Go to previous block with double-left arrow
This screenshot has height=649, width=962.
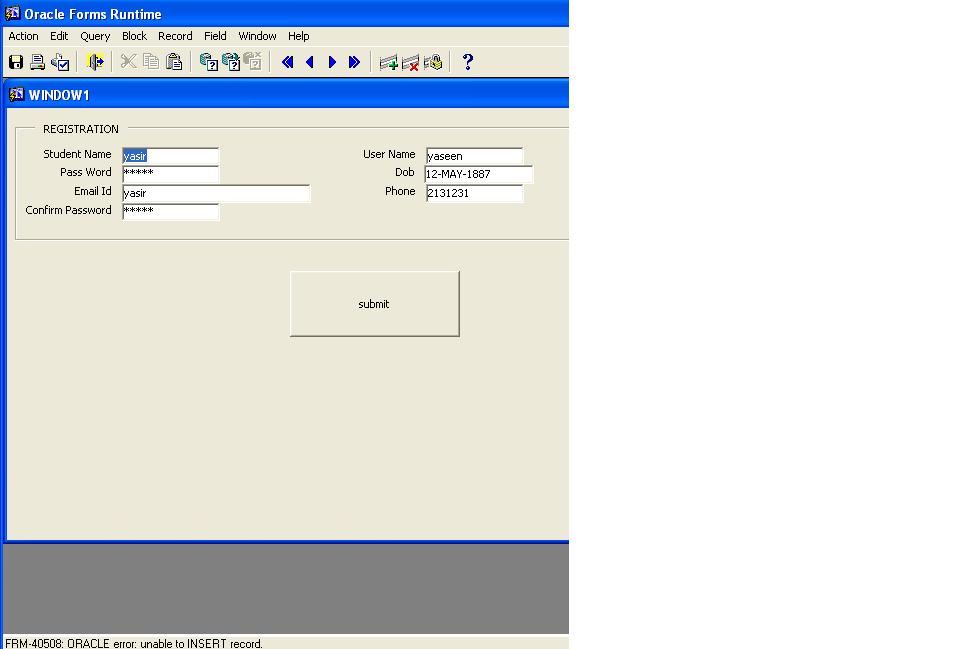click(287, 62)
